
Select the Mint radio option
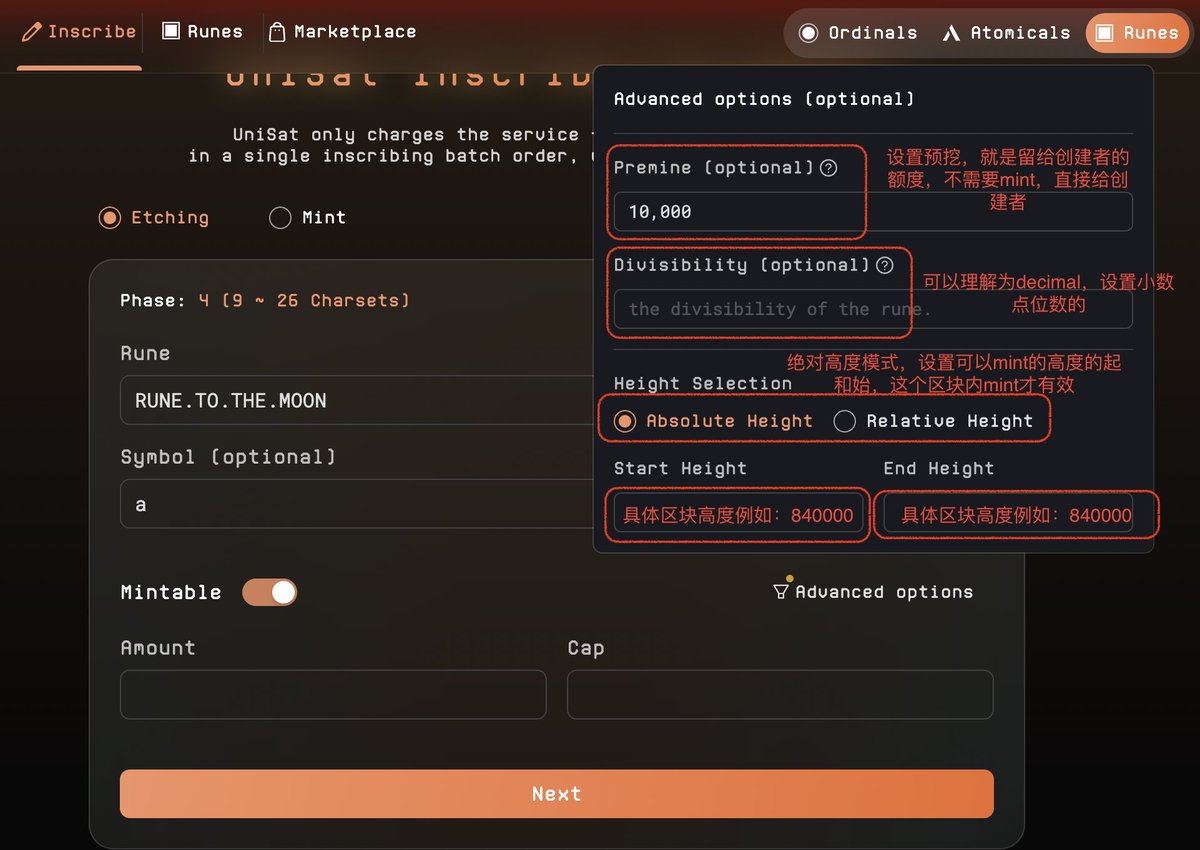[x=308, y=218]
